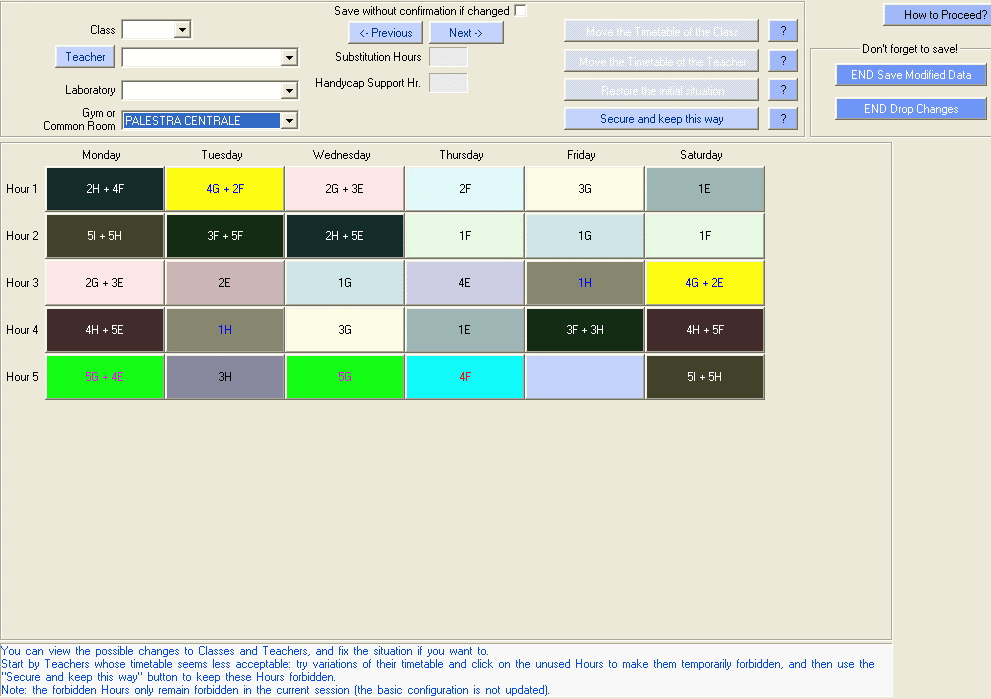991x699 pixels.
Task: Enable Save without confirmation if changed
Action: (x=520, y=11)
